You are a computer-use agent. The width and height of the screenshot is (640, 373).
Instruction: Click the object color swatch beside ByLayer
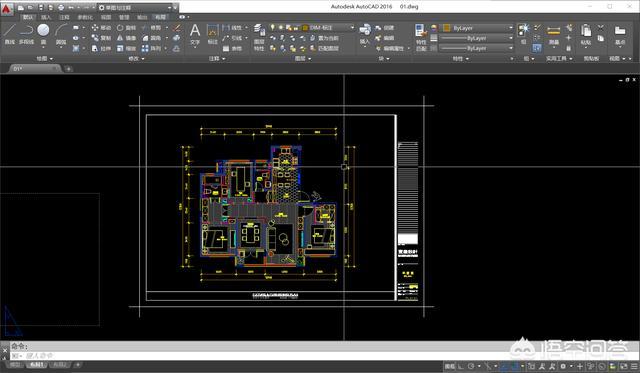click(x=447, y=28)
